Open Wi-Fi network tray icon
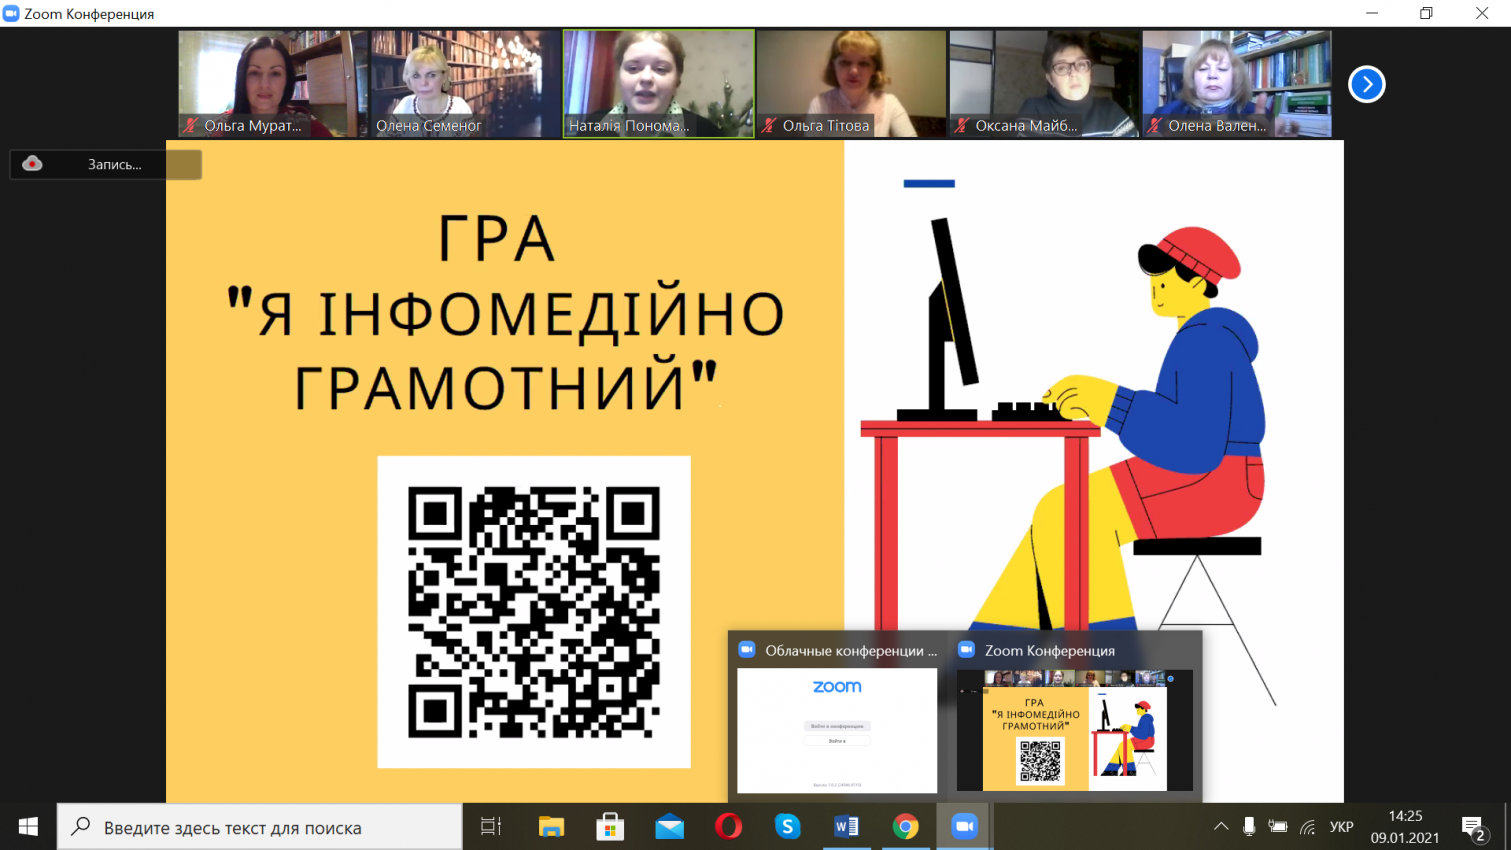 1308,827
